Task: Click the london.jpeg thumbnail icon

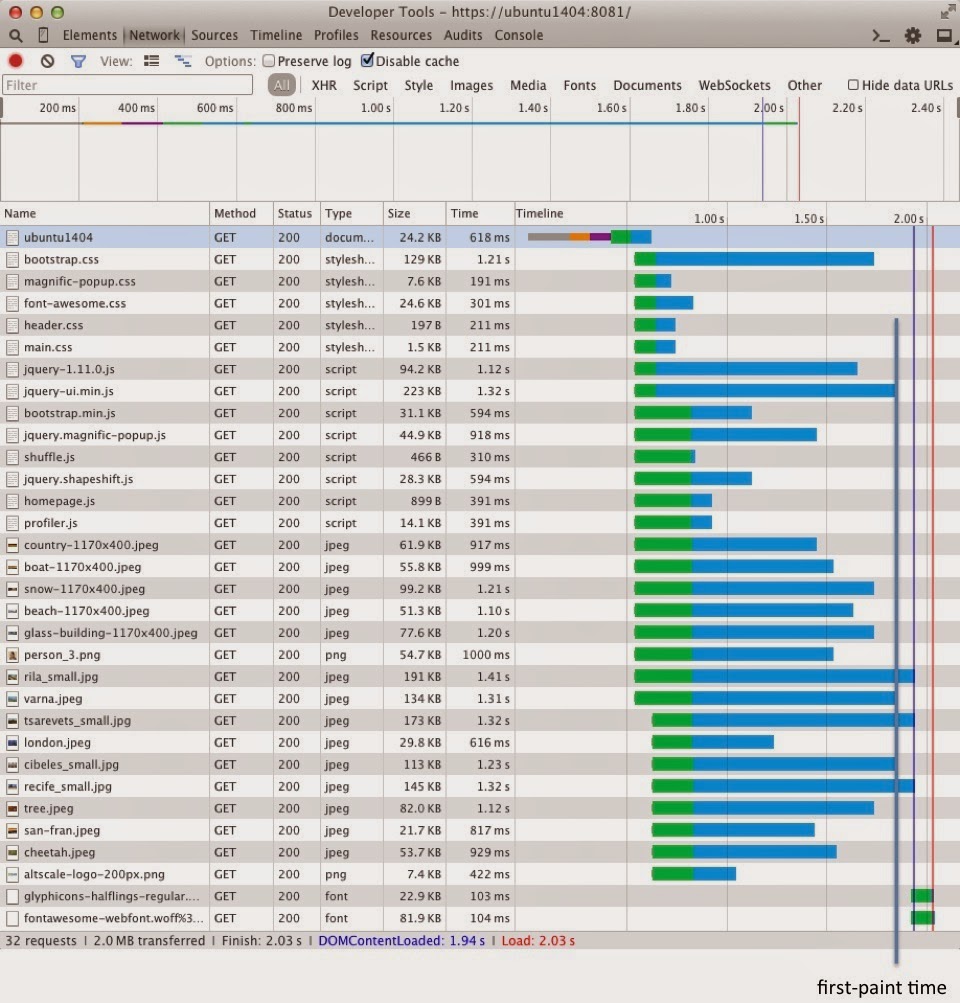Action: (x=12, y=743)
